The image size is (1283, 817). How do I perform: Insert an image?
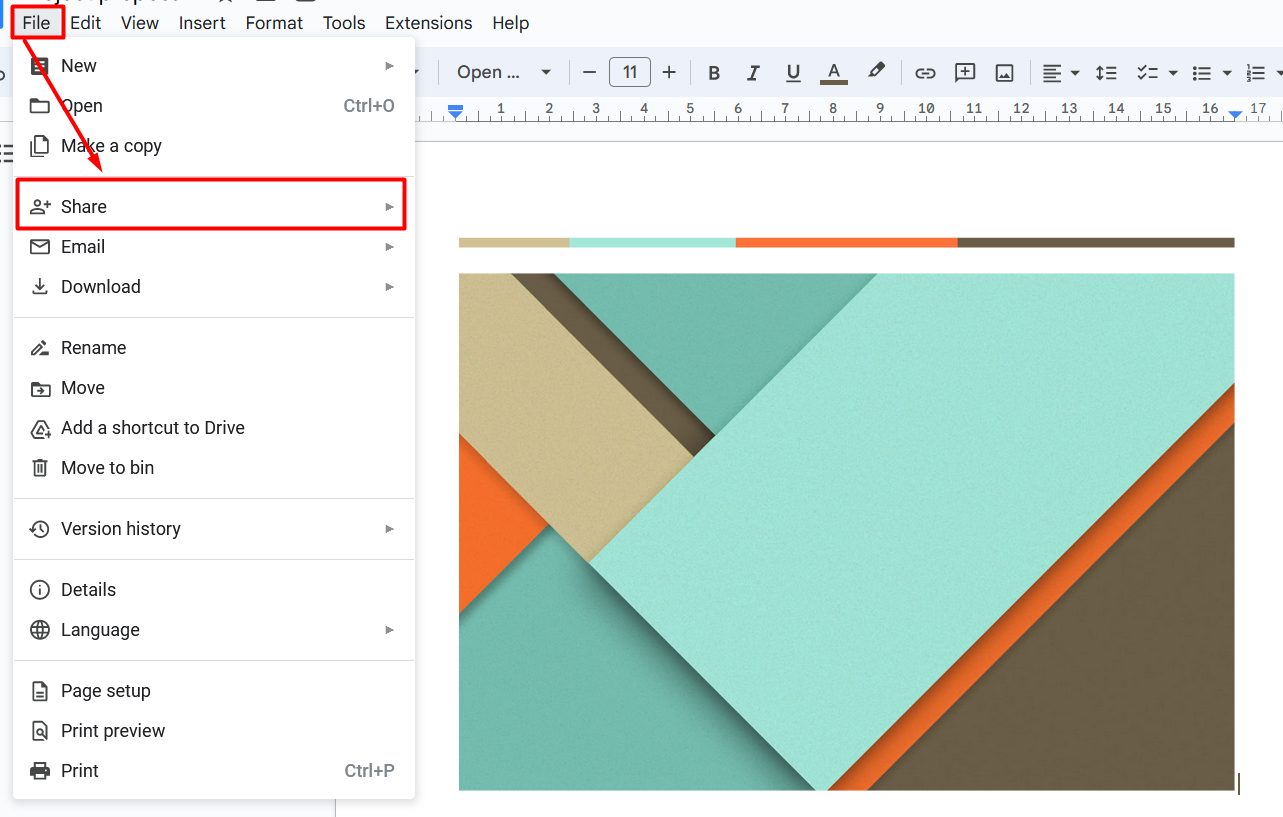point(1004,72)
